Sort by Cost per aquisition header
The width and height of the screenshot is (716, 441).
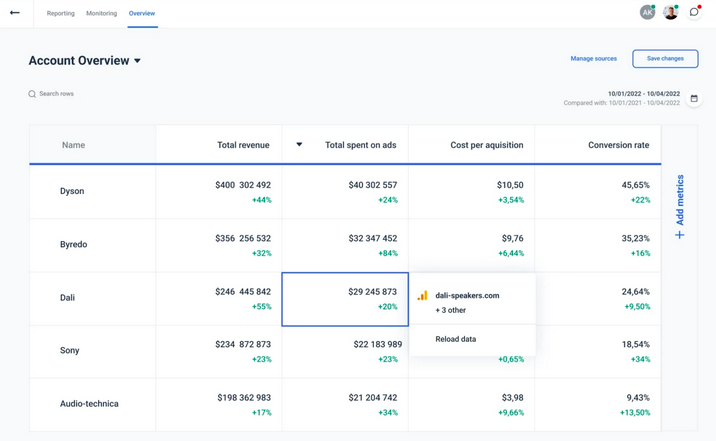487,145
